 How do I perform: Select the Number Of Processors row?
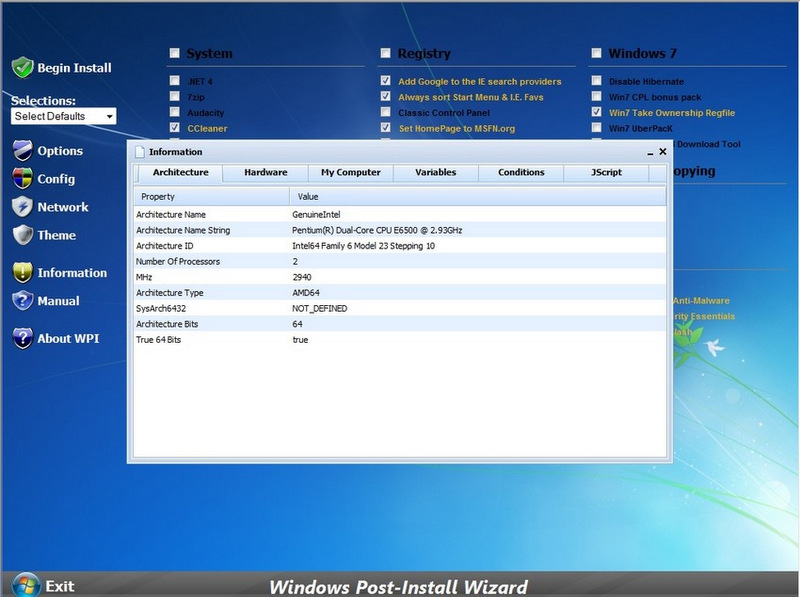[x=400, y=261]
